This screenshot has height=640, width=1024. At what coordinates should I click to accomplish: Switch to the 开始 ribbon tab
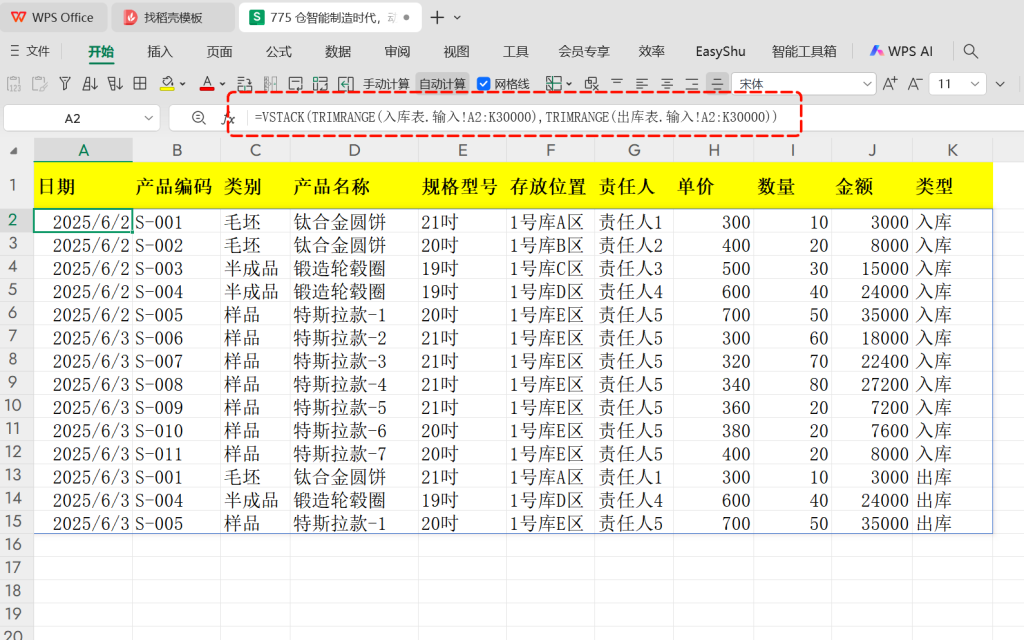pyautogui.click(x=101, y=52)
